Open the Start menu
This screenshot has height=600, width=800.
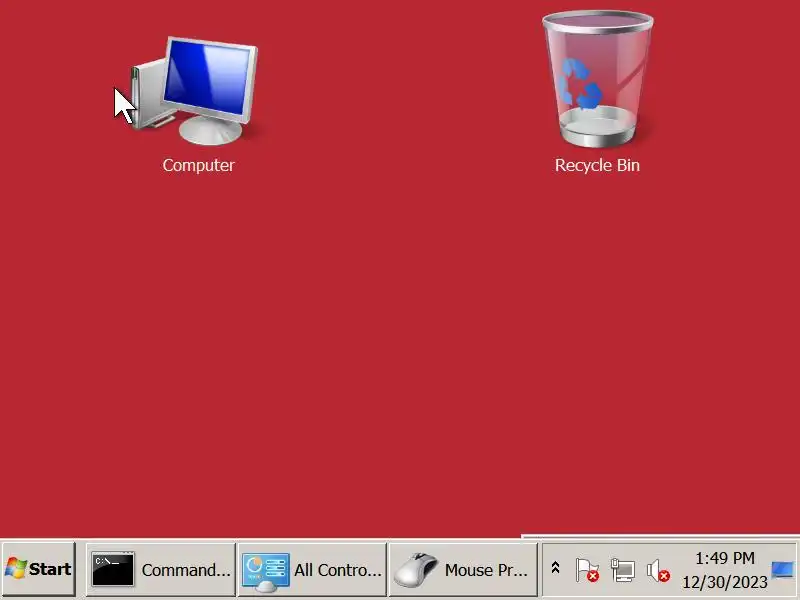(x=39, y=569)
